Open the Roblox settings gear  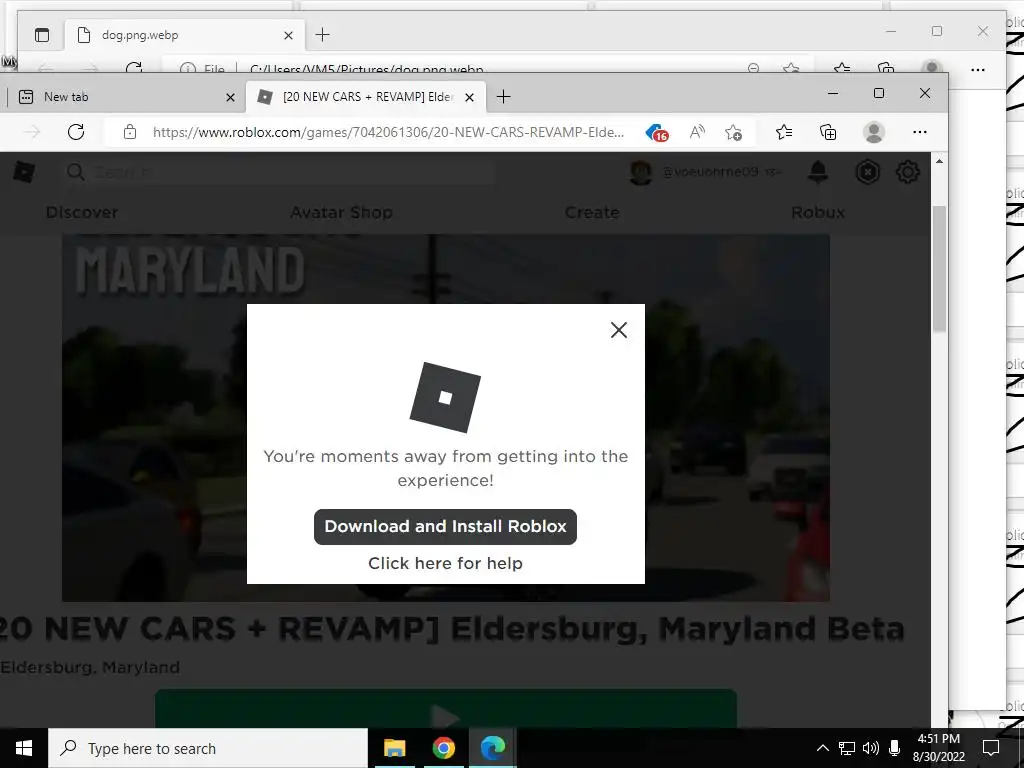click(x=907, y=172)
